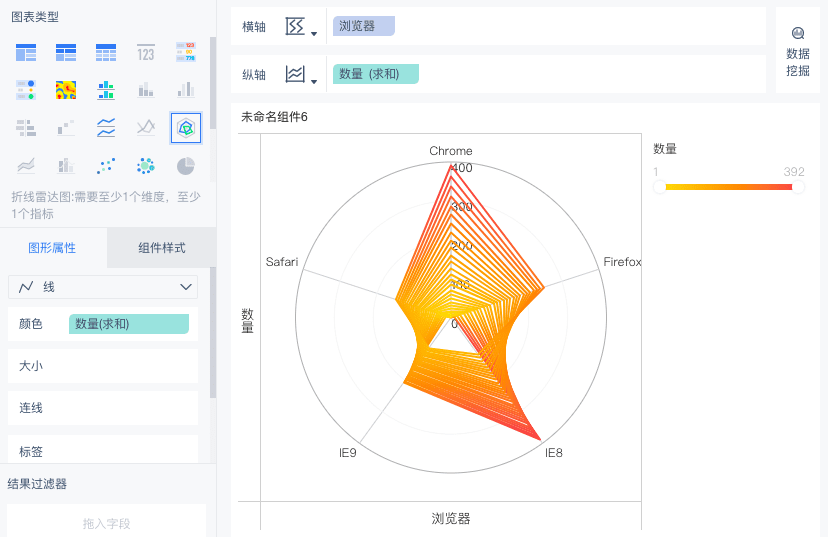Select the partitioned line chart type
Image resolution: width=828 pixels, height=537 pixels.
coord(106,128)
